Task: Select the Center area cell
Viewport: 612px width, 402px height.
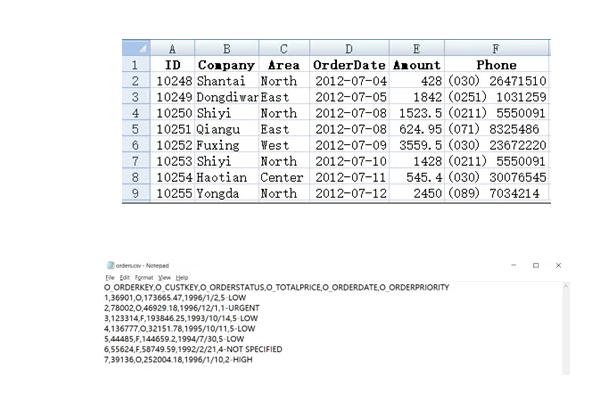Action: 284,177
